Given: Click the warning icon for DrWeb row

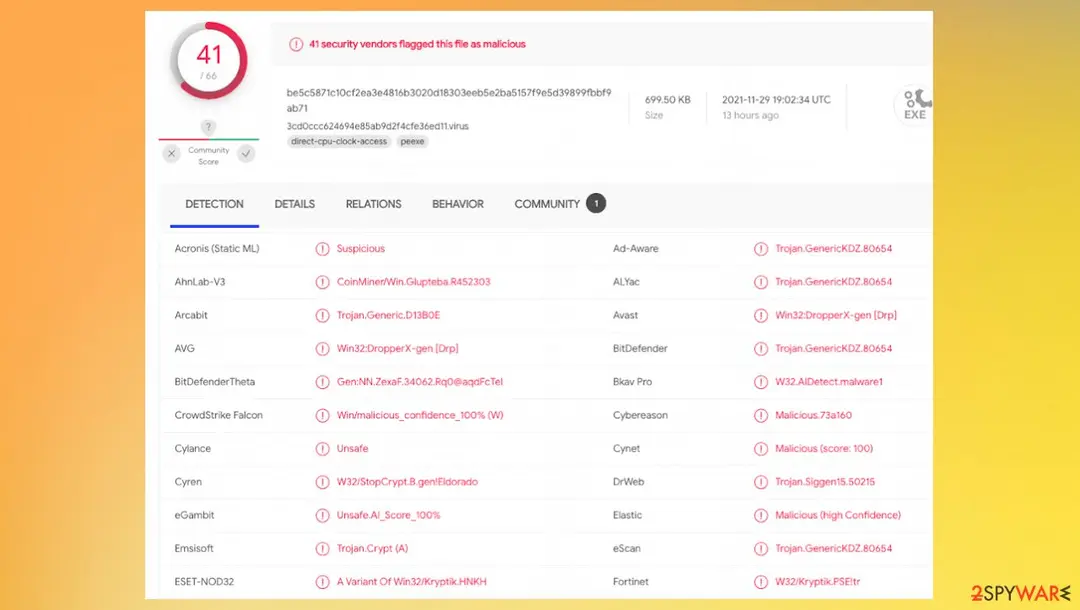Looking at the screenshot, I should (760, 482).
